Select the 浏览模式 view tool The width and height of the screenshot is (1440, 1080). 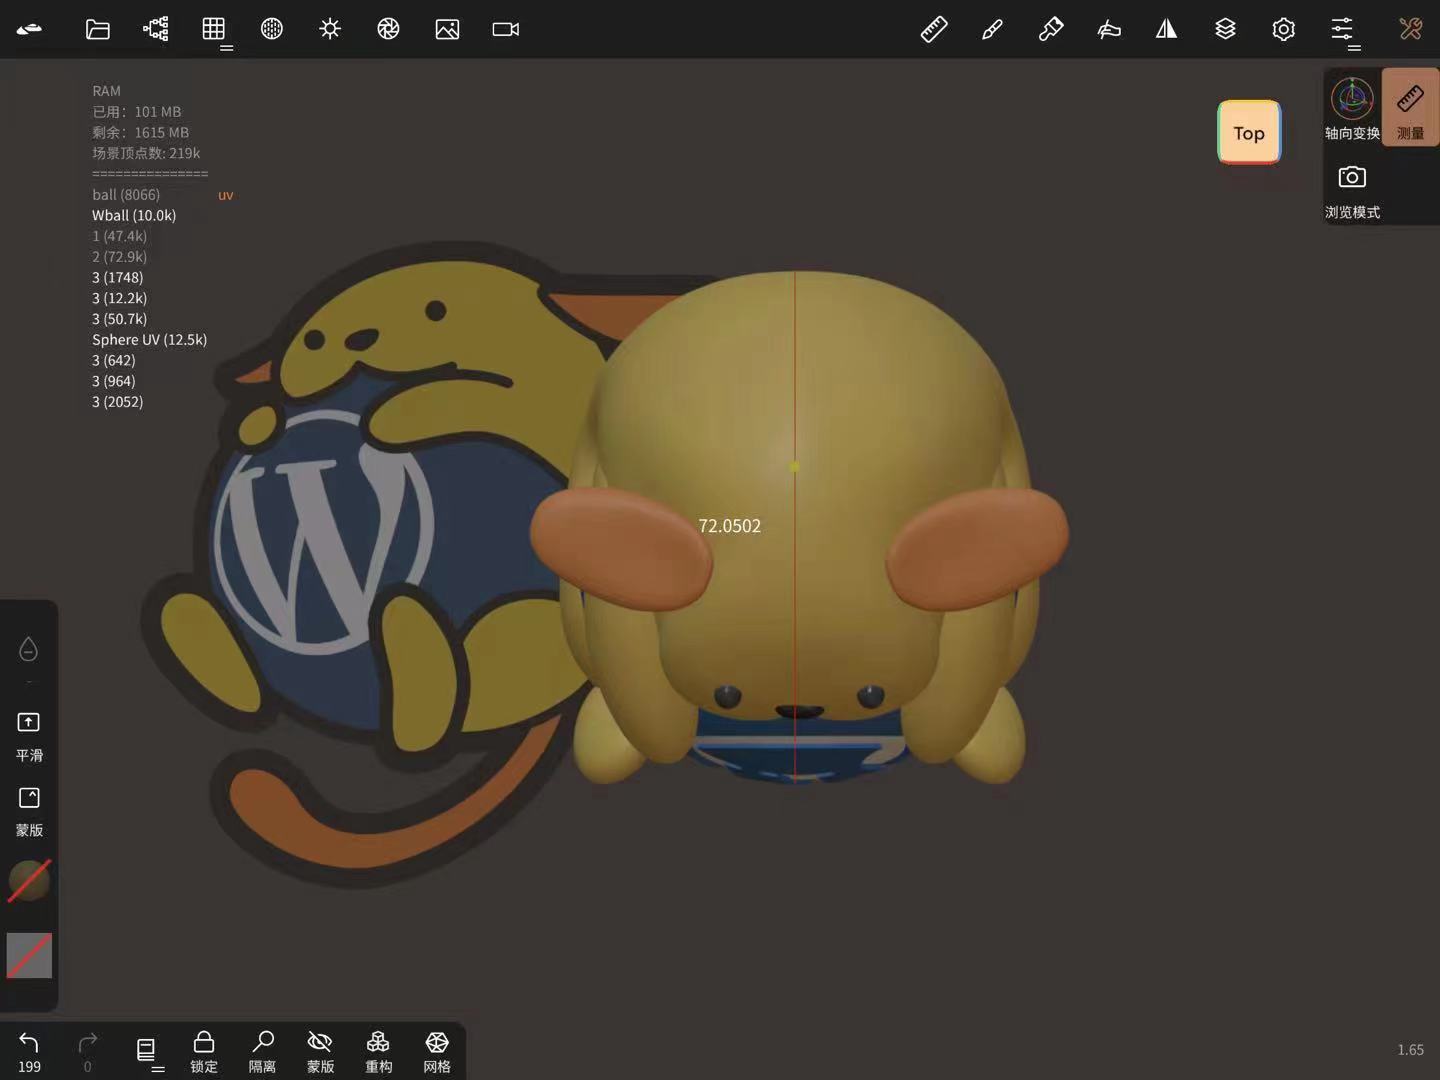(x=1352, y=190)
